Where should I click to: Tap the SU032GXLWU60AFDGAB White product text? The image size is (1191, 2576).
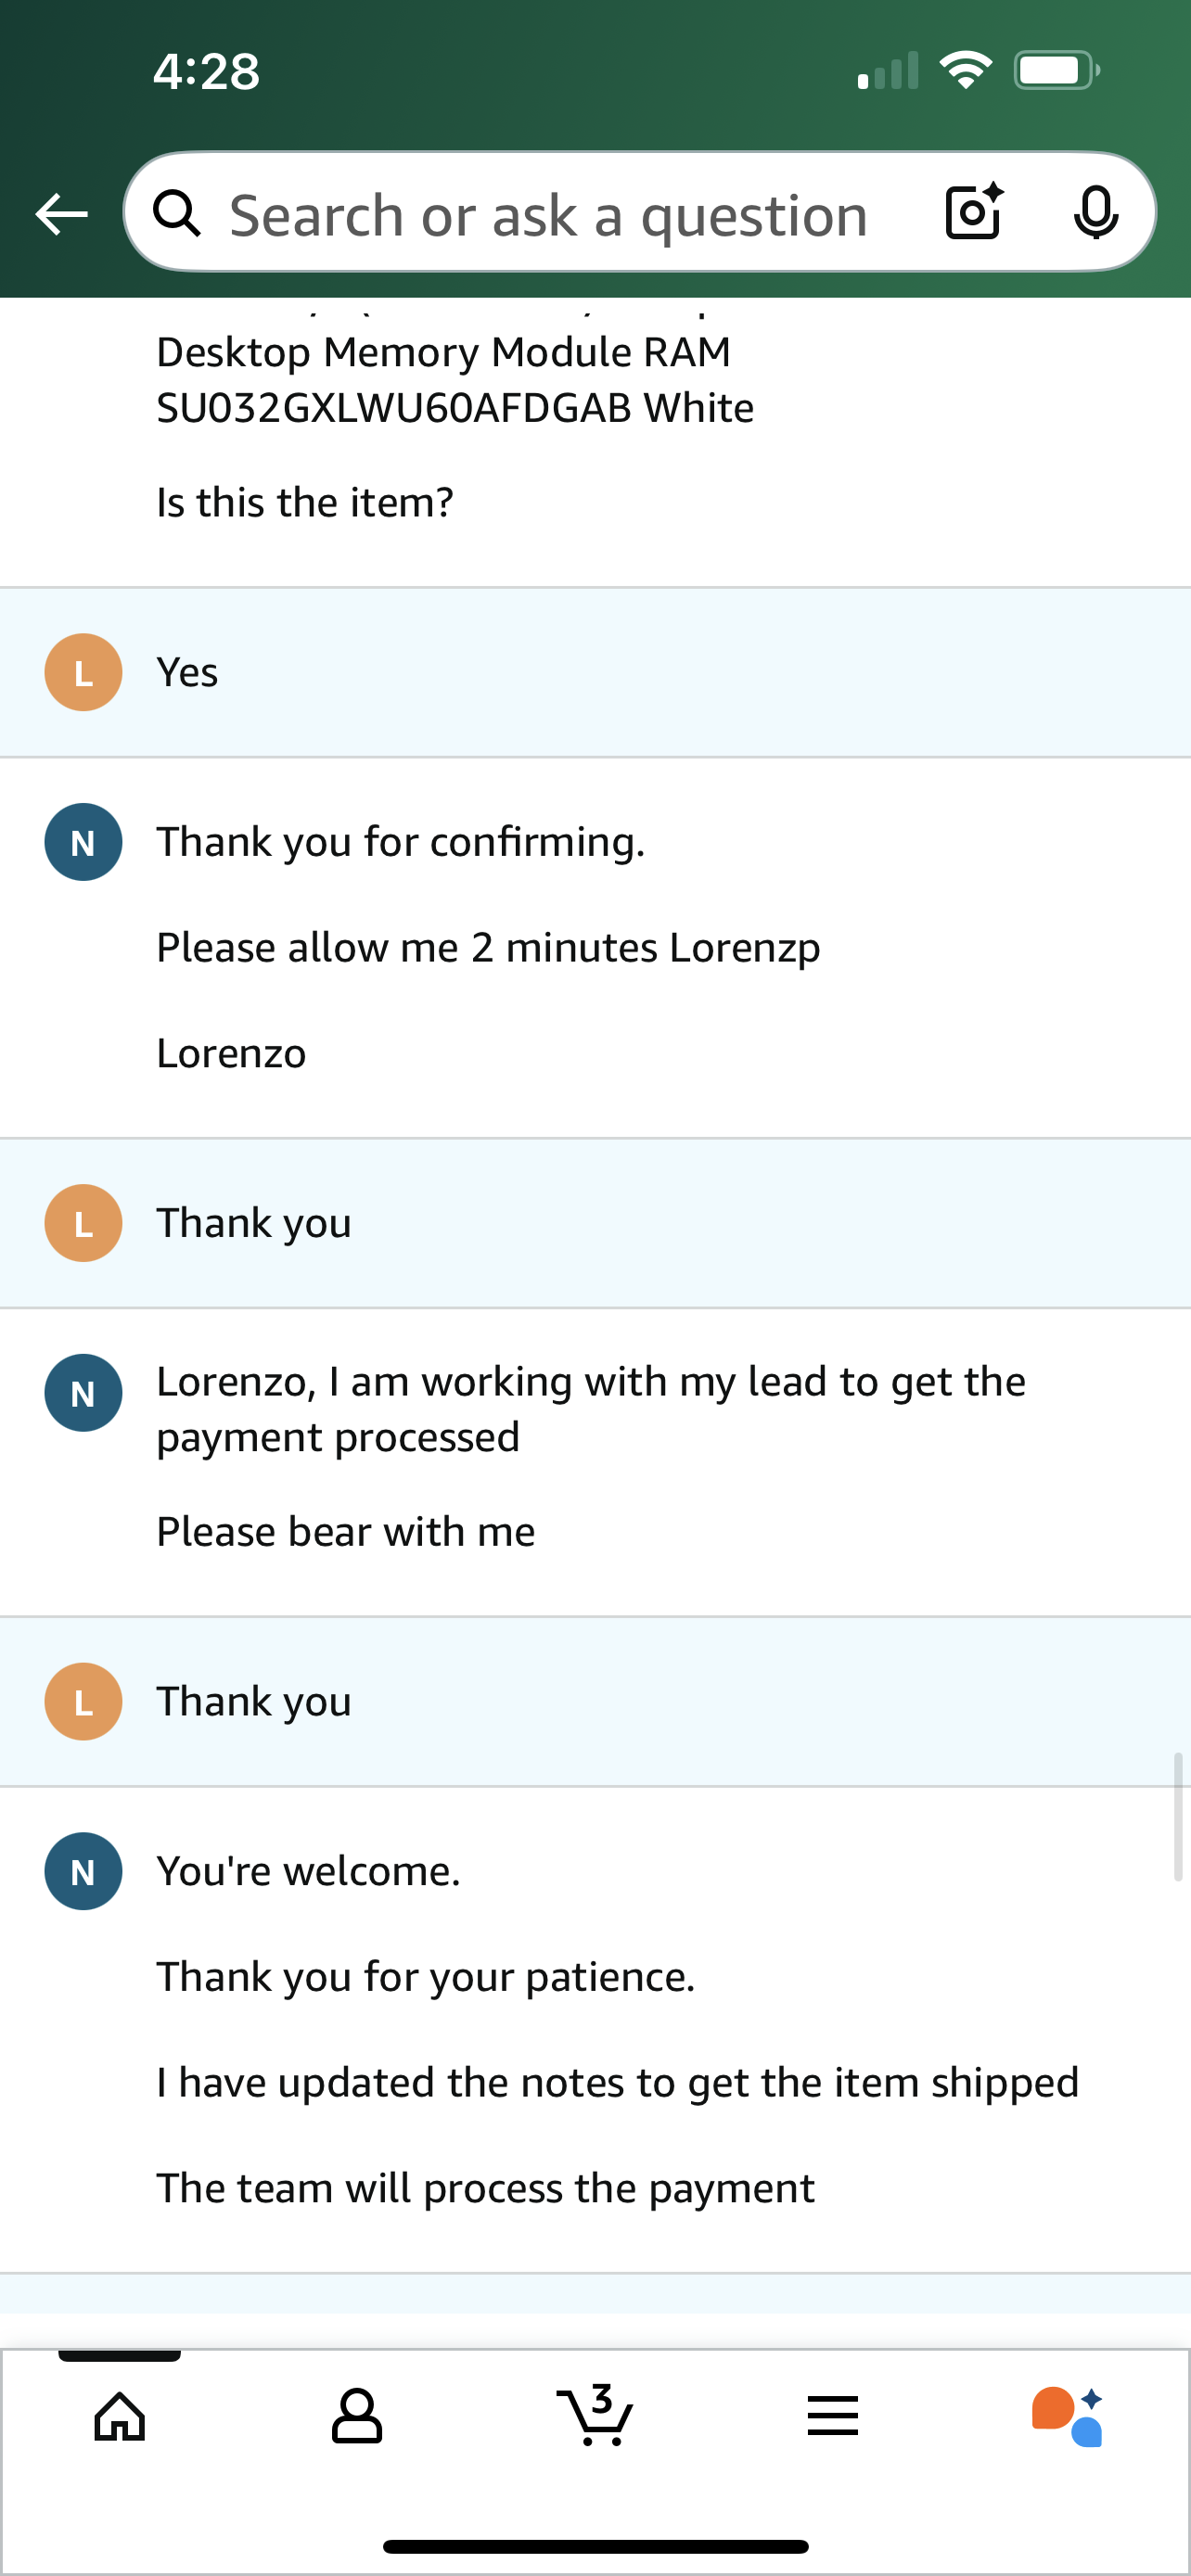tap(455, 408)
